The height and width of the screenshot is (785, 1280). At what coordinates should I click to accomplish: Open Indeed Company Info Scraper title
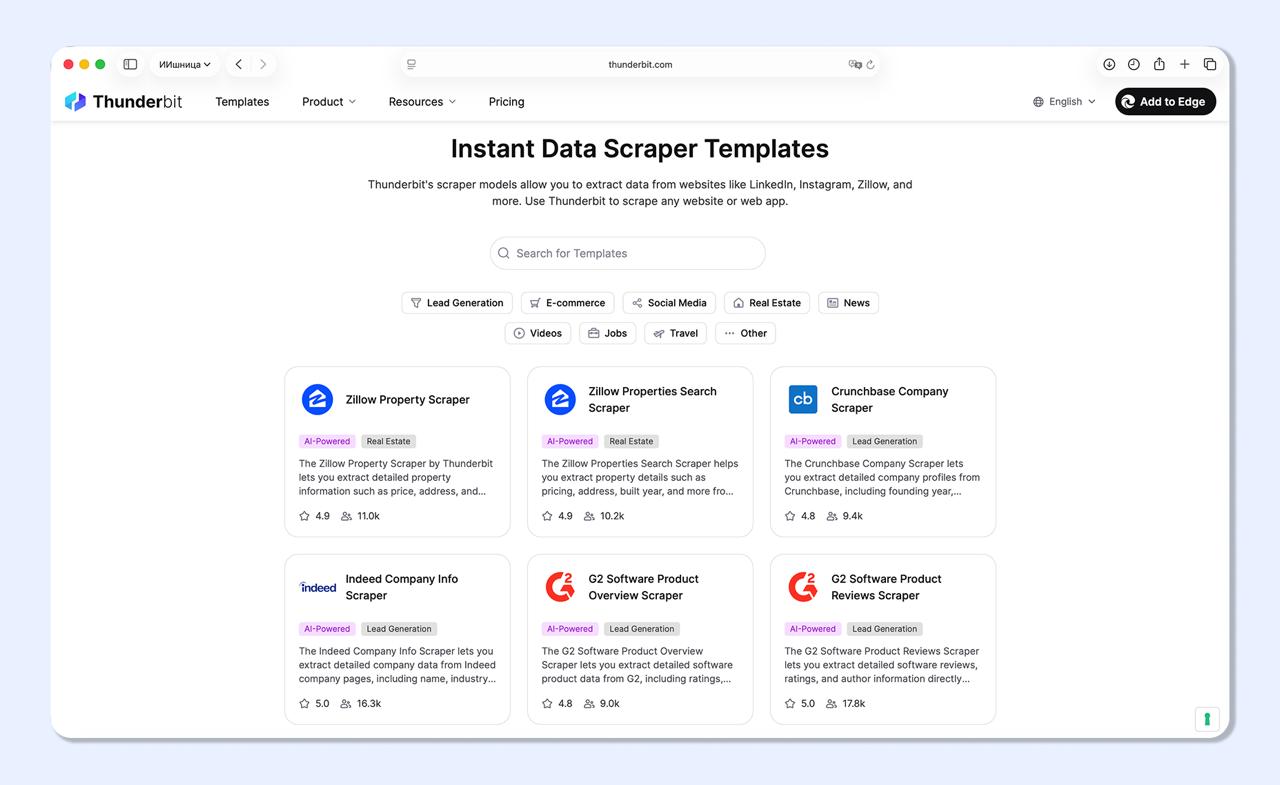pyautogui.click(x=401, y=587)
